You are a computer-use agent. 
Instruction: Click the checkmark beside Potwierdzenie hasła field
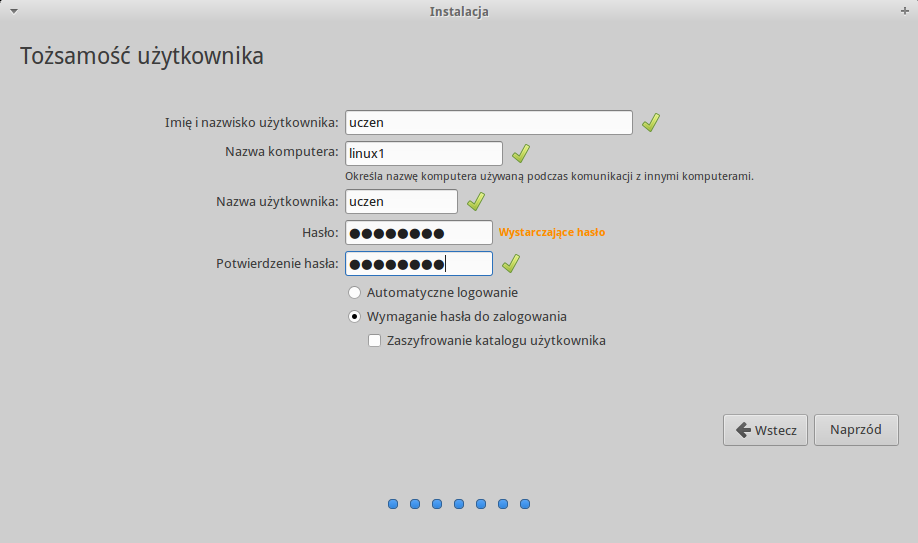click(x=511, y=264)
